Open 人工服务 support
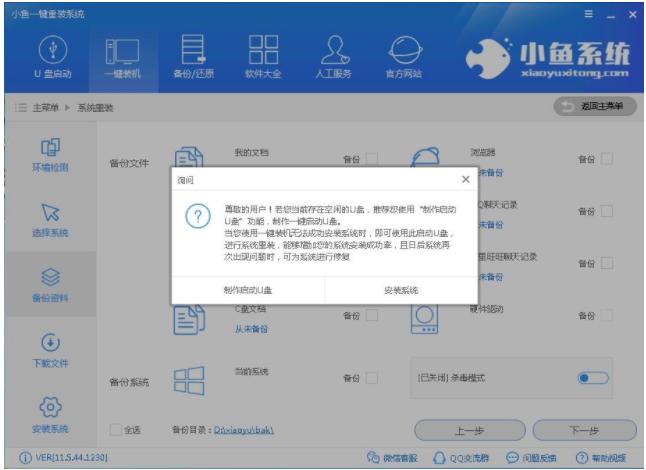The height and width of the screenshot is (470, 646). [334, 57]
